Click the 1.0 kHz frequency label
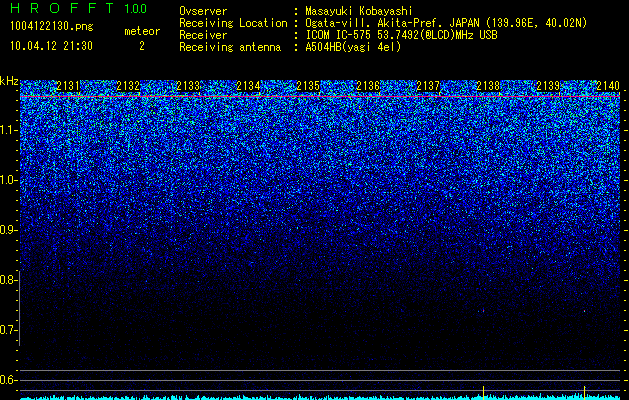 (9, 180)
